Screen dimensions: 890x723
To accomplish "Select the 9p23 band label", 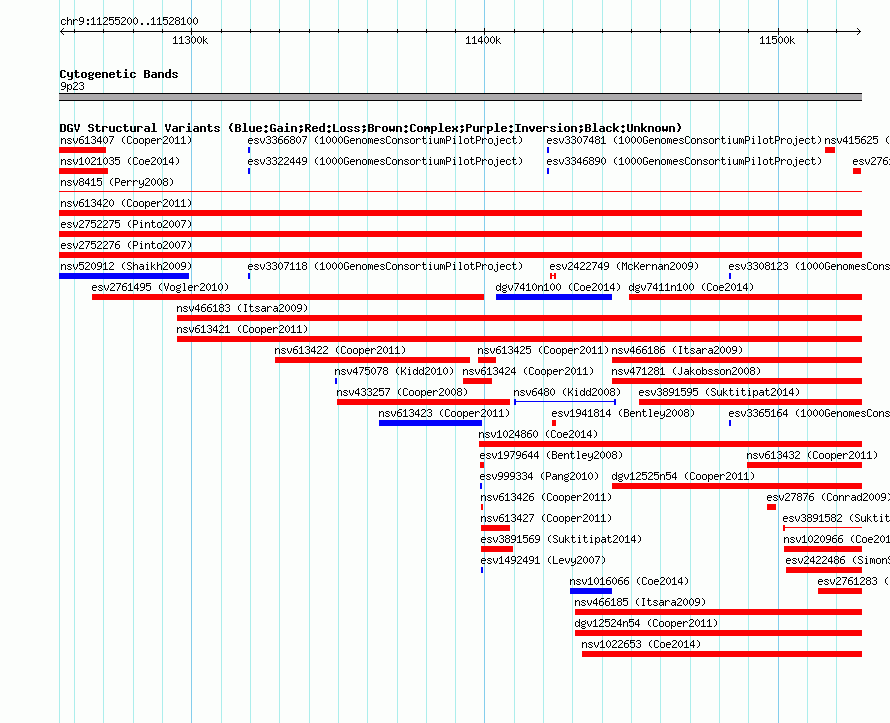I will (72, 86).
